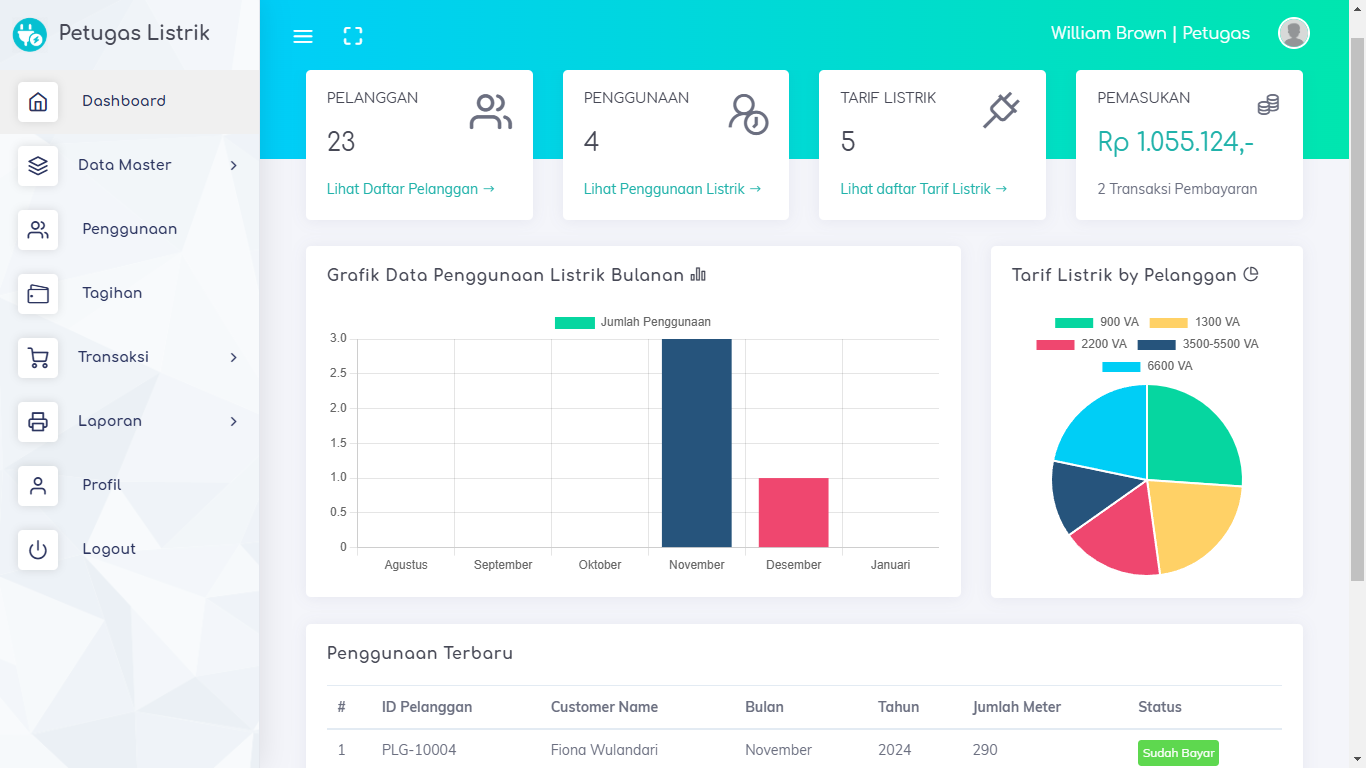
Task: Click the Penggunaan users icon in sidebar
Action: [38, 229]
